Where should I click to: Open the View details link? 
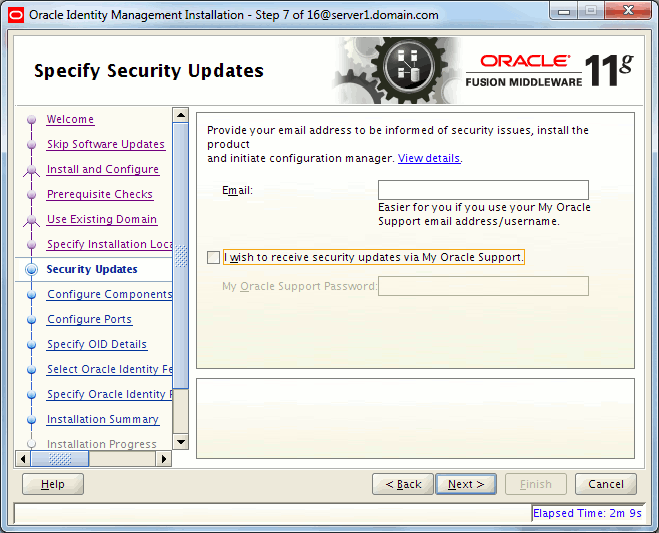pos(429,158)
